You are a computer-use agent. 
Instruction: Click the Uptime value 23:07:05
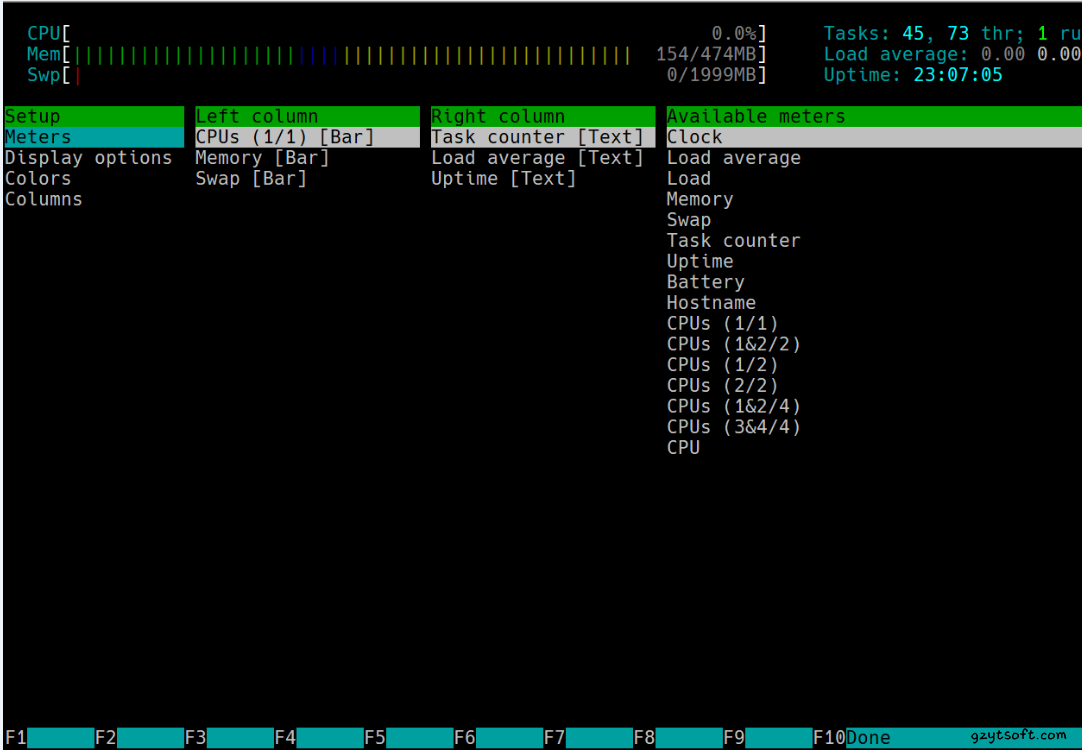(958, 75)
